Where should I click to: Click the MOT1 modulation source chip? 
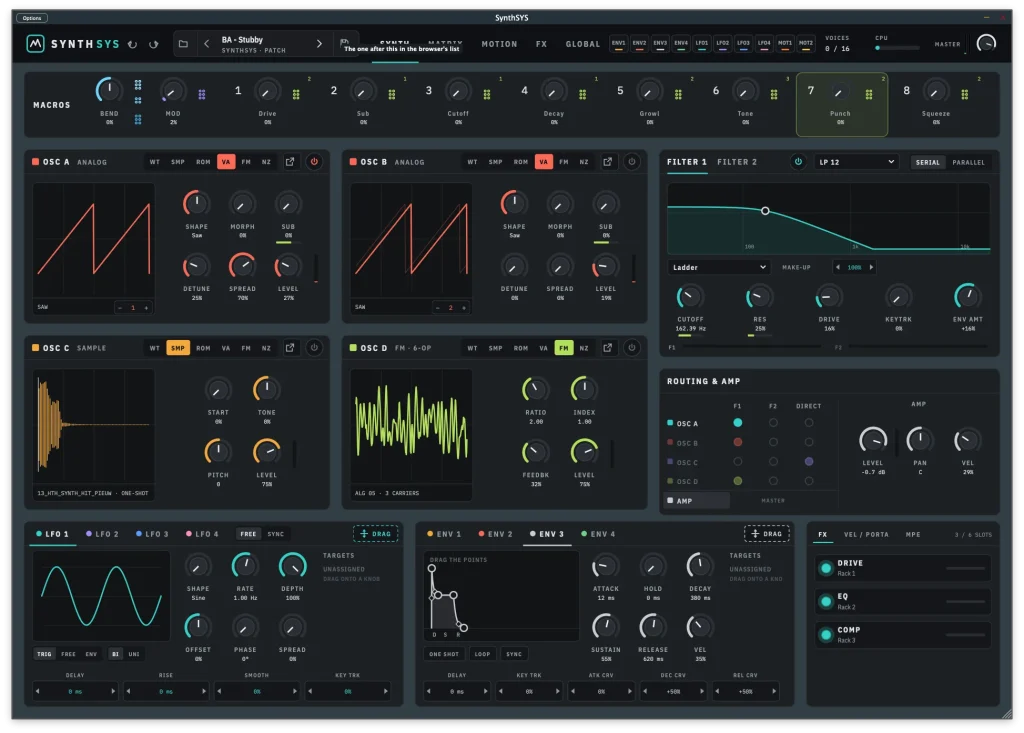click(x=785, y=44)
